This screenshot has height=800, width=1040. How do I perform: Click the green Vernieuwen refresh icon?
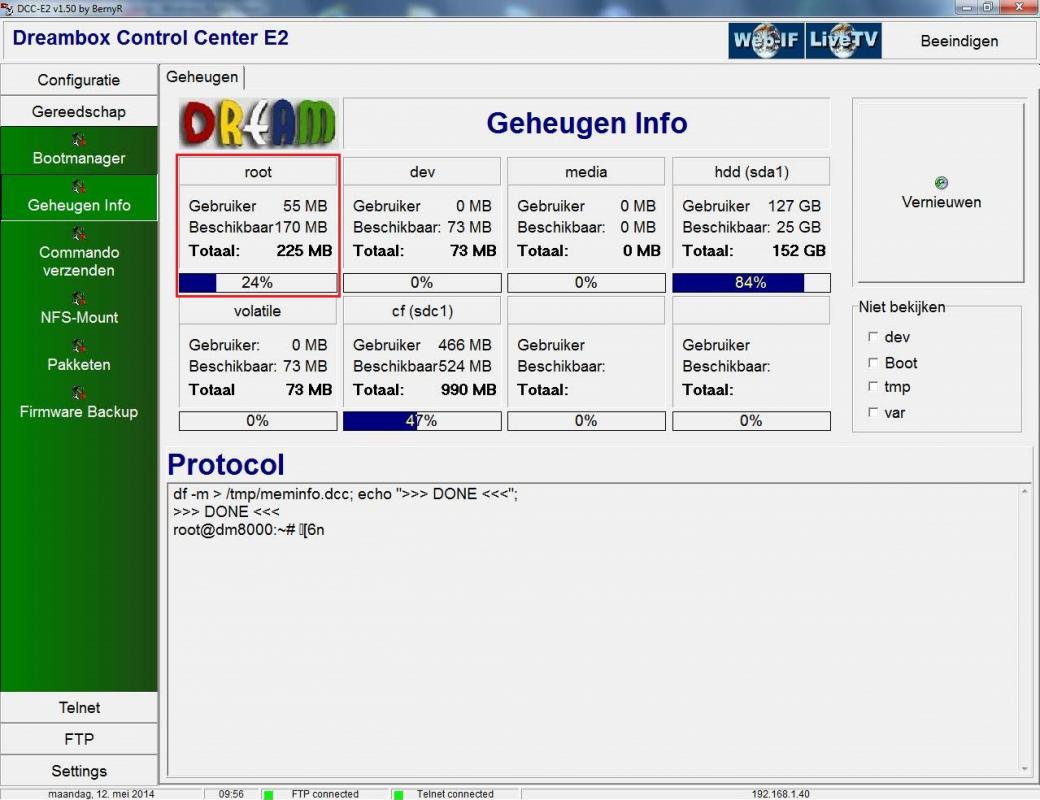[x=941, y=183]
